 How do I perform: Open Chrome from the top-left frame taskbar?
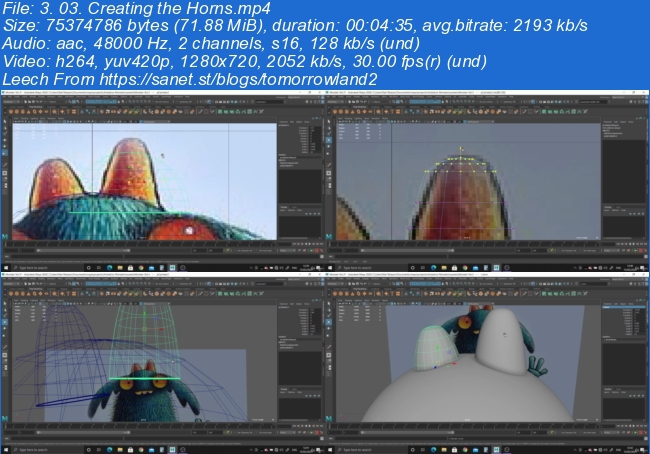click(141, 267)
